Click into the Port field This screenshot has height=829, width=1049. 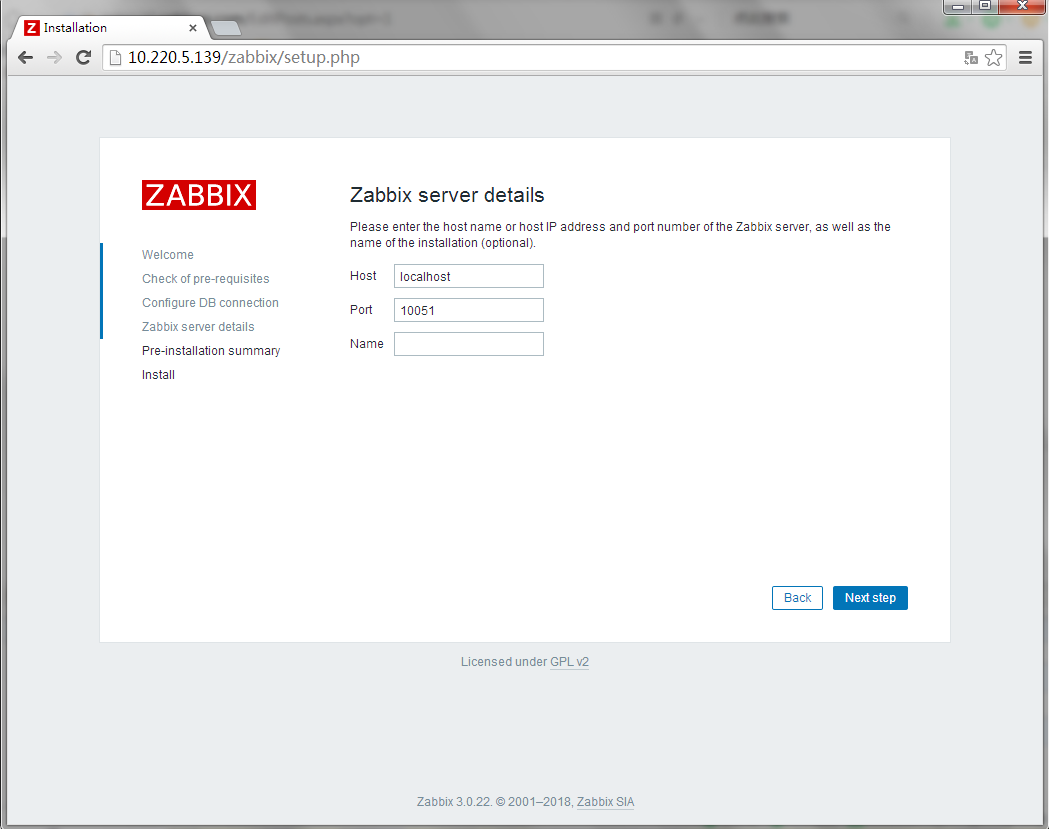click(468, 310)
